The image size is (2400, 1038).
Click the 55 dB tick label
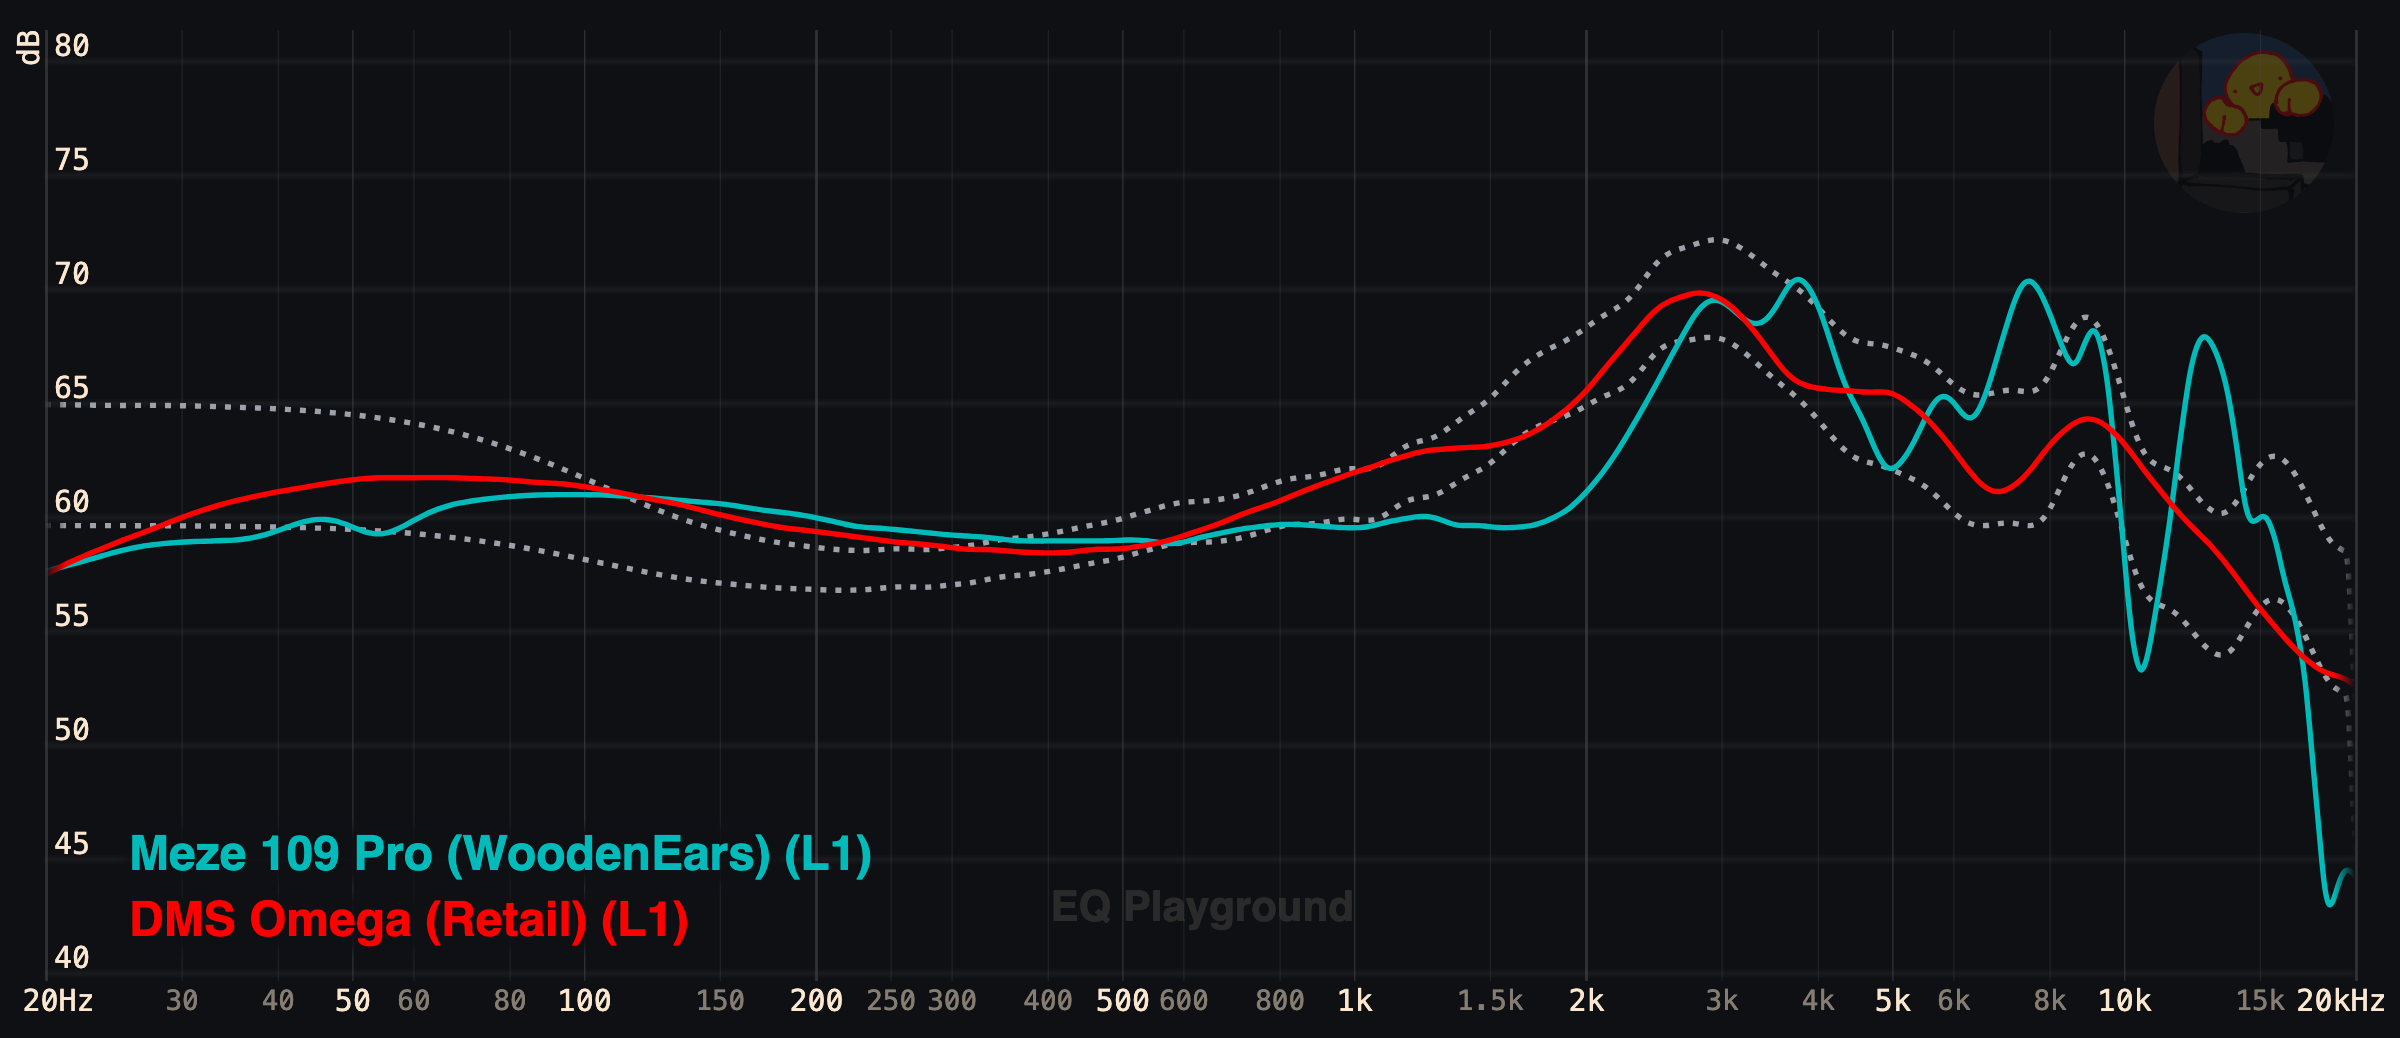72,616
